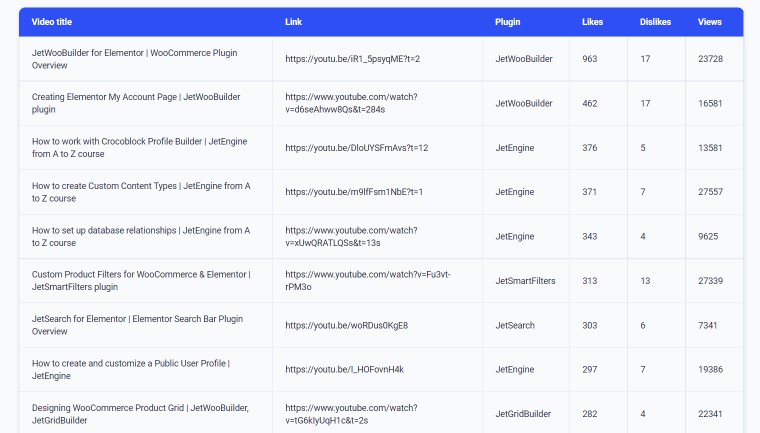Screen dimensions: 760x433
Task: Open the xUwQRATLQSs YouTube watch link
Action: (x=351, y=237)
